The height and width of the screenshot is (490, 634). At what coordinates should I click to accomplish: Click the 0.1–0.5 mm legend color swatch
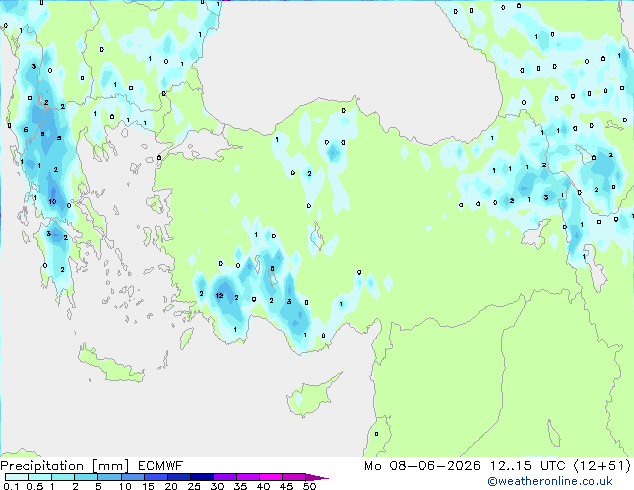[x=17, y=477]
